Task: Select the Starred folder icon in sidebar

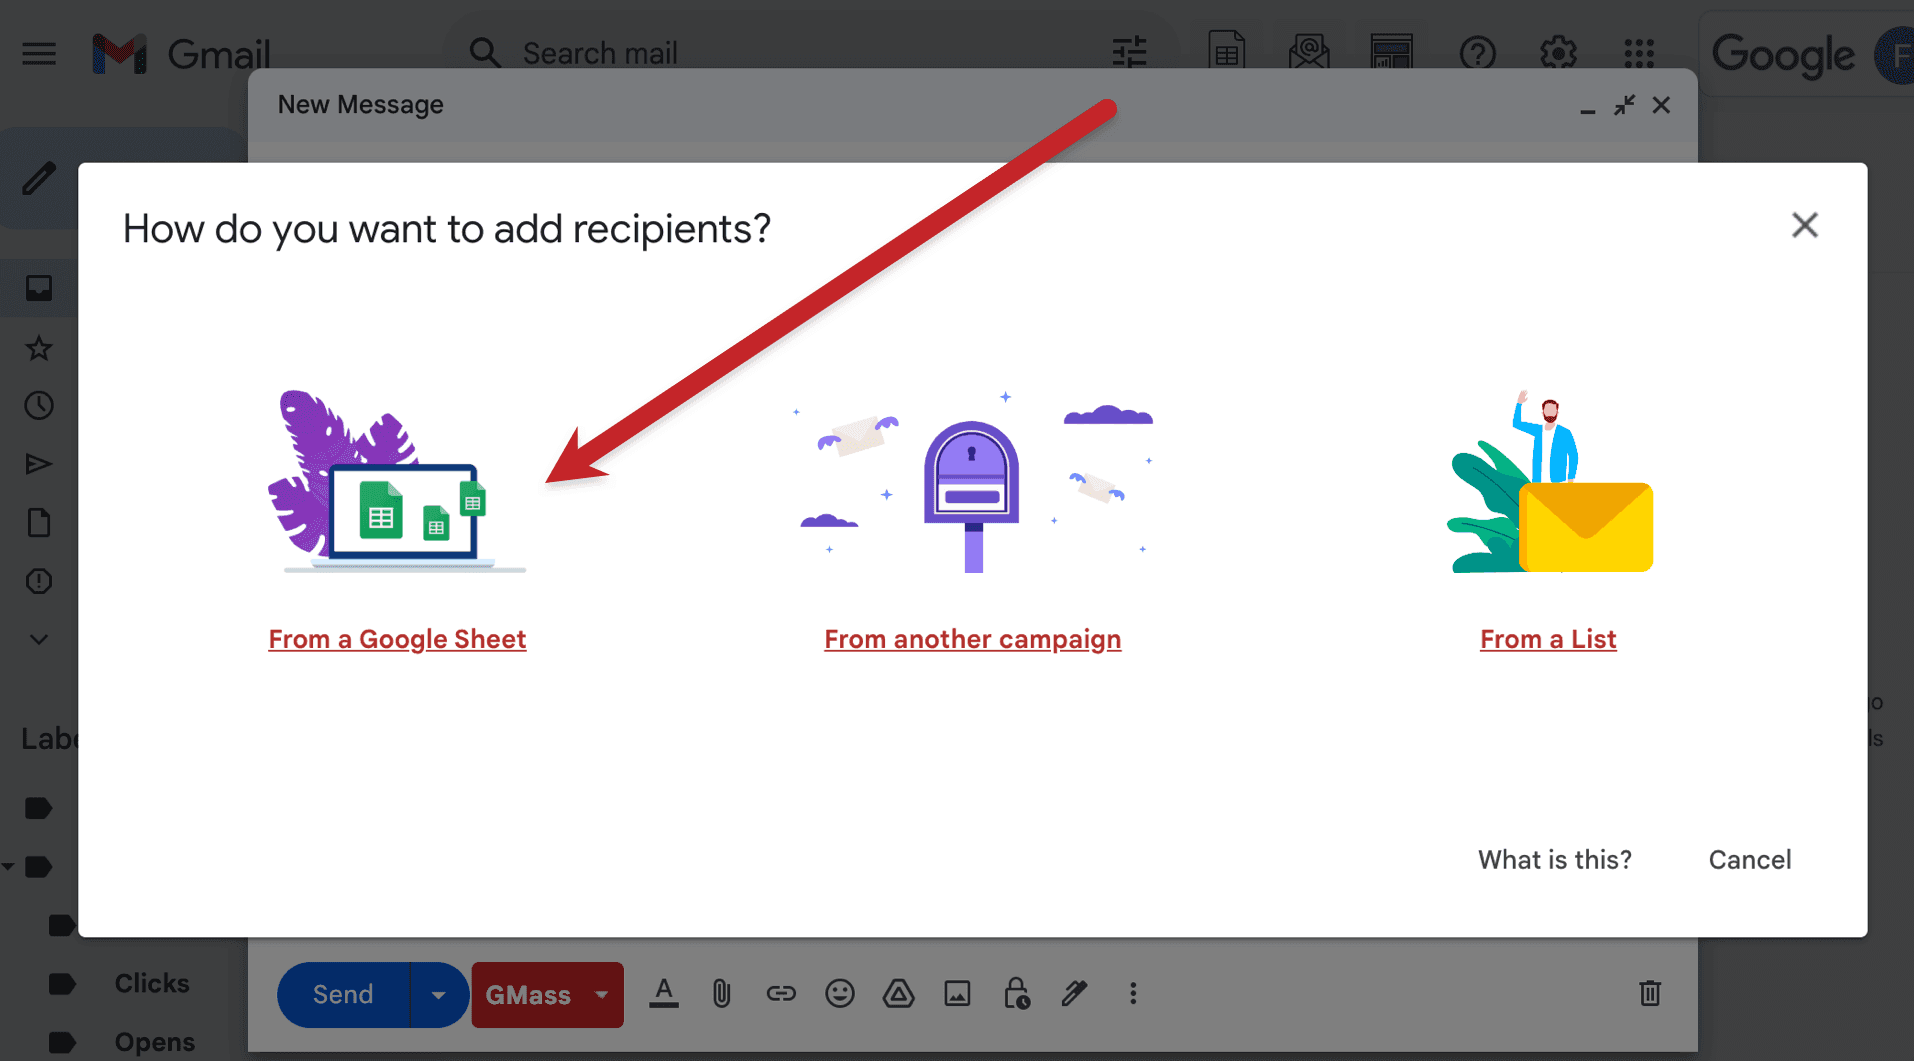Action: 38,348
